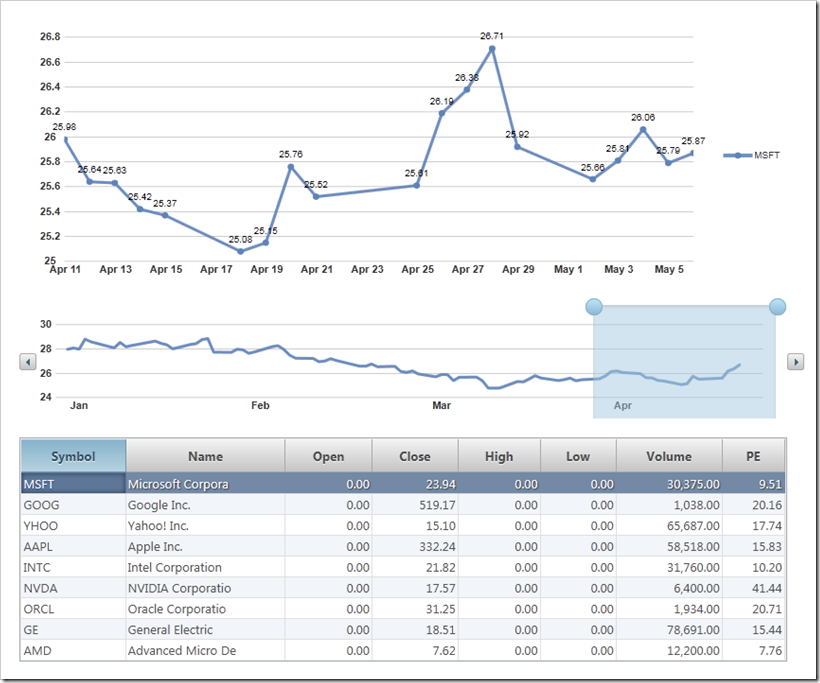Select the INTC row symbol
The width and height of the screenshot is (820, 683).
pos(73,567)
